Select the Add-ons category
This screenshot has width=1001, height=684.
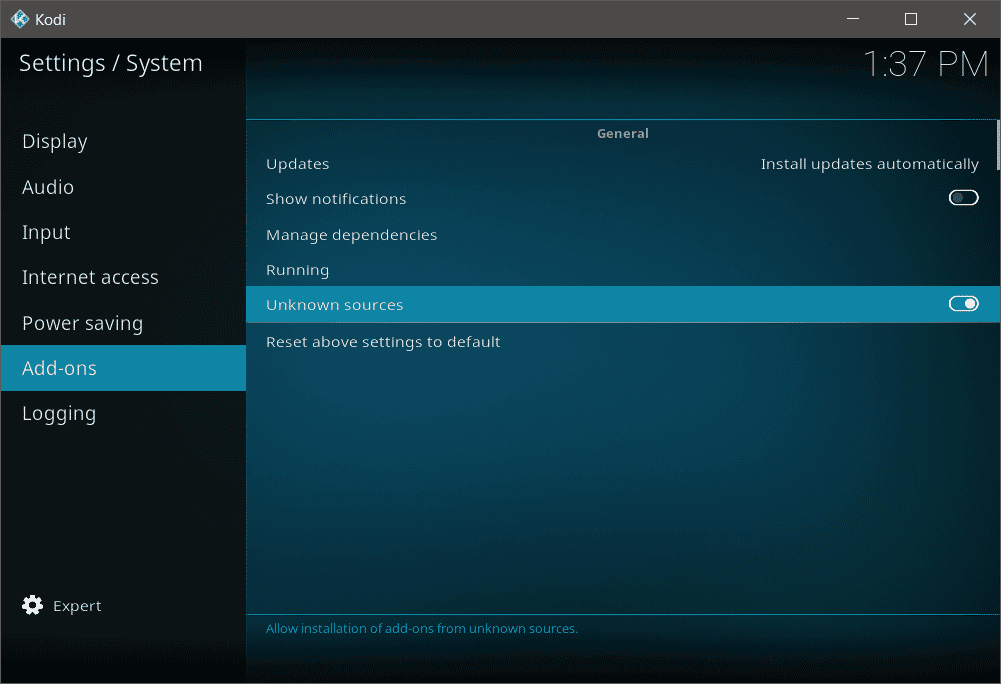coord(123,368)
